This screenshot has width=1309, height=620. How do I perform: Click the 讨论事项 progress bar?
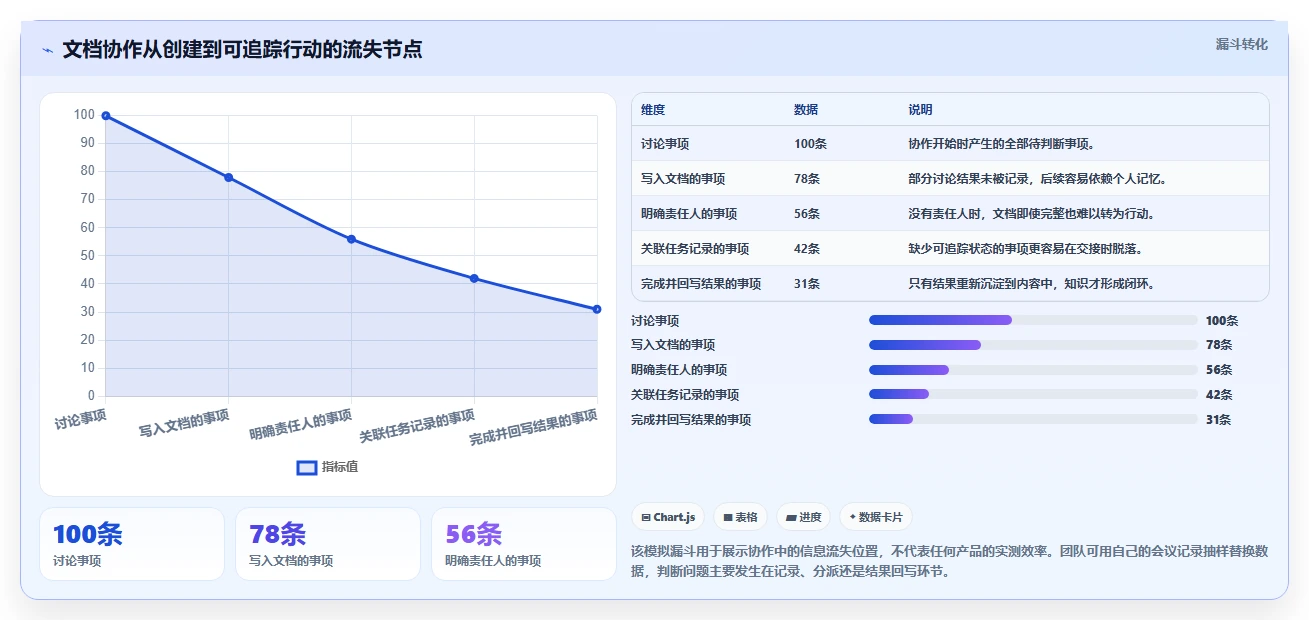click(x=1033, y=320)
